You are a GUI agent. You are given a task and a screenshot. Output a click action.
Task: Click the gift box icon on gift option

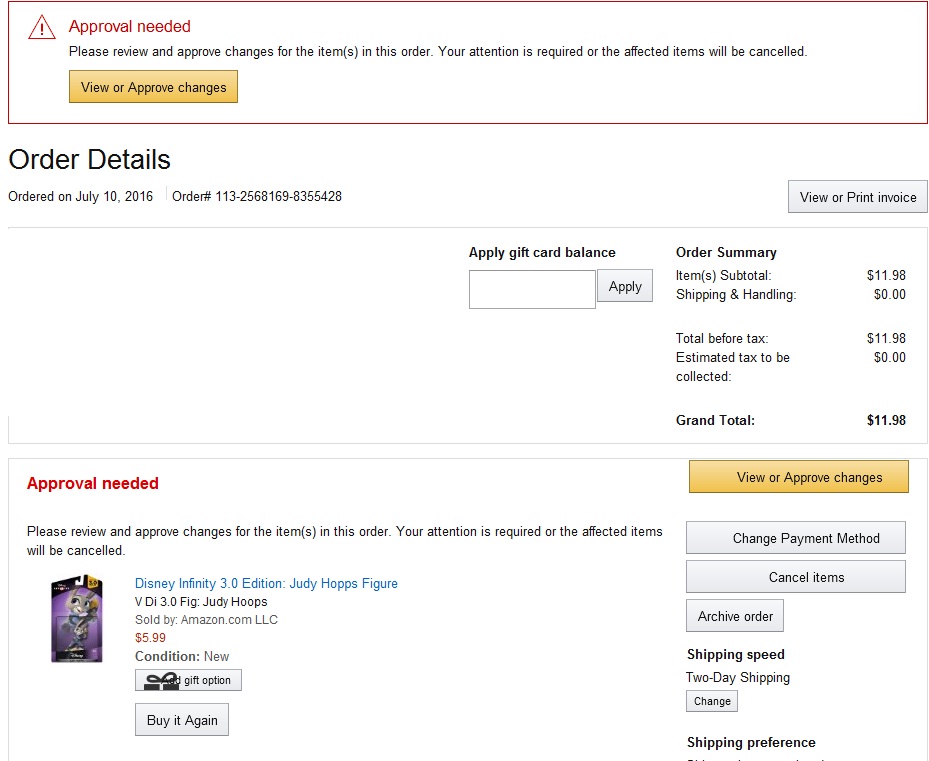[x=161, y=681]
